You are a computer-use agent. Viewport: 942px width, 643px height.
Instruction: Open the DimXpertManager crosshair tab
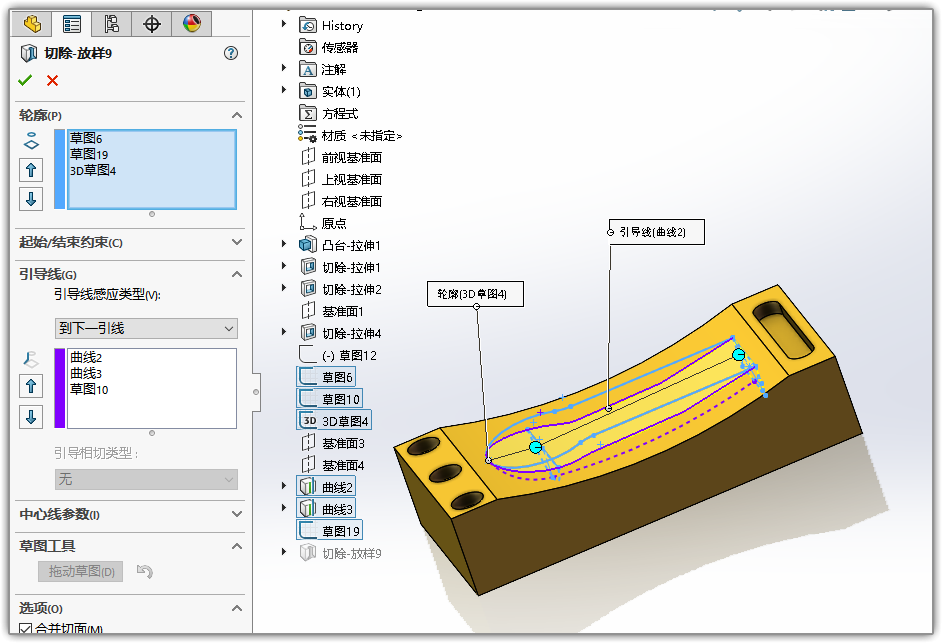pyautogui.click(x=151, y=23)
